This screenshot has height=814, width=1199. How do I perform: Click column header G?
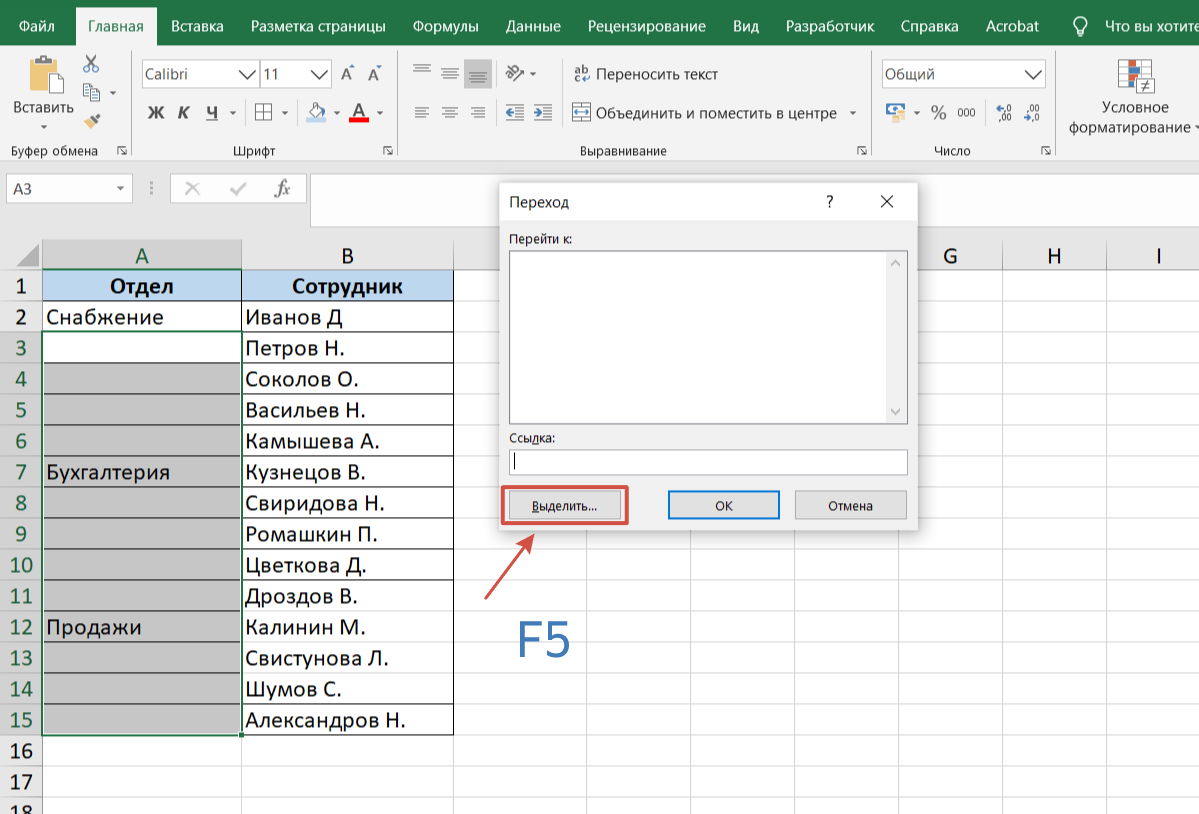950,256
